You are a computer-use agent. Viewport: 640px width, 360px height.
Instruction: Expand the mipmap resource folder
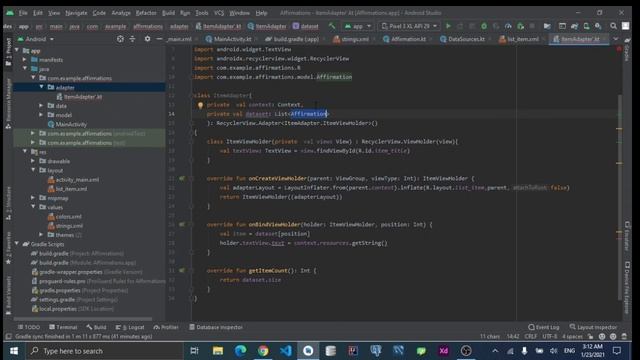(x=33, y=198)
